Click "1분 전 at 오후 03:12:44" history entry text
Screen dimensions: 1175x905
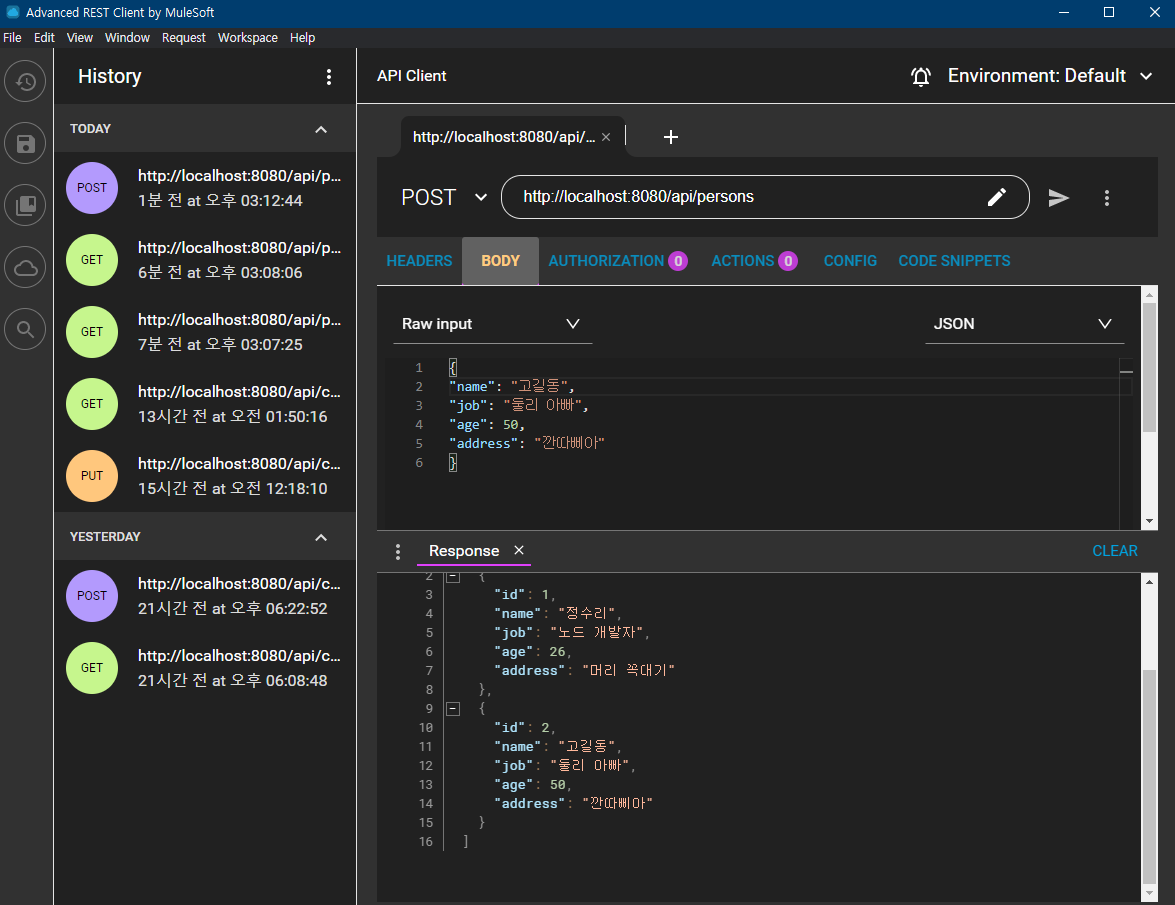coord(220,201)
